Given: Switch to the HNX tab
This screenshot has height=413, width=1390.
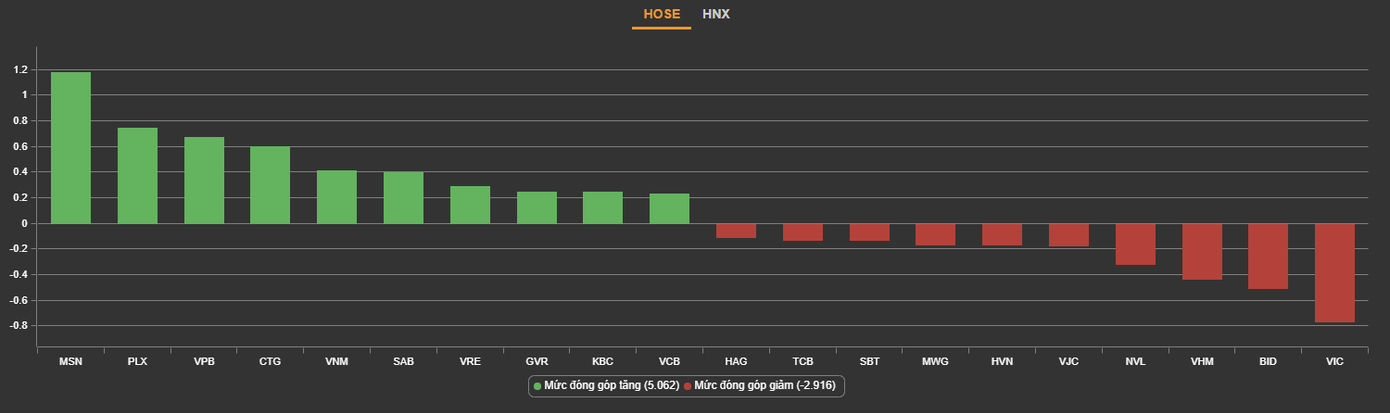Looking at the screenshot, I should (716, 14).
